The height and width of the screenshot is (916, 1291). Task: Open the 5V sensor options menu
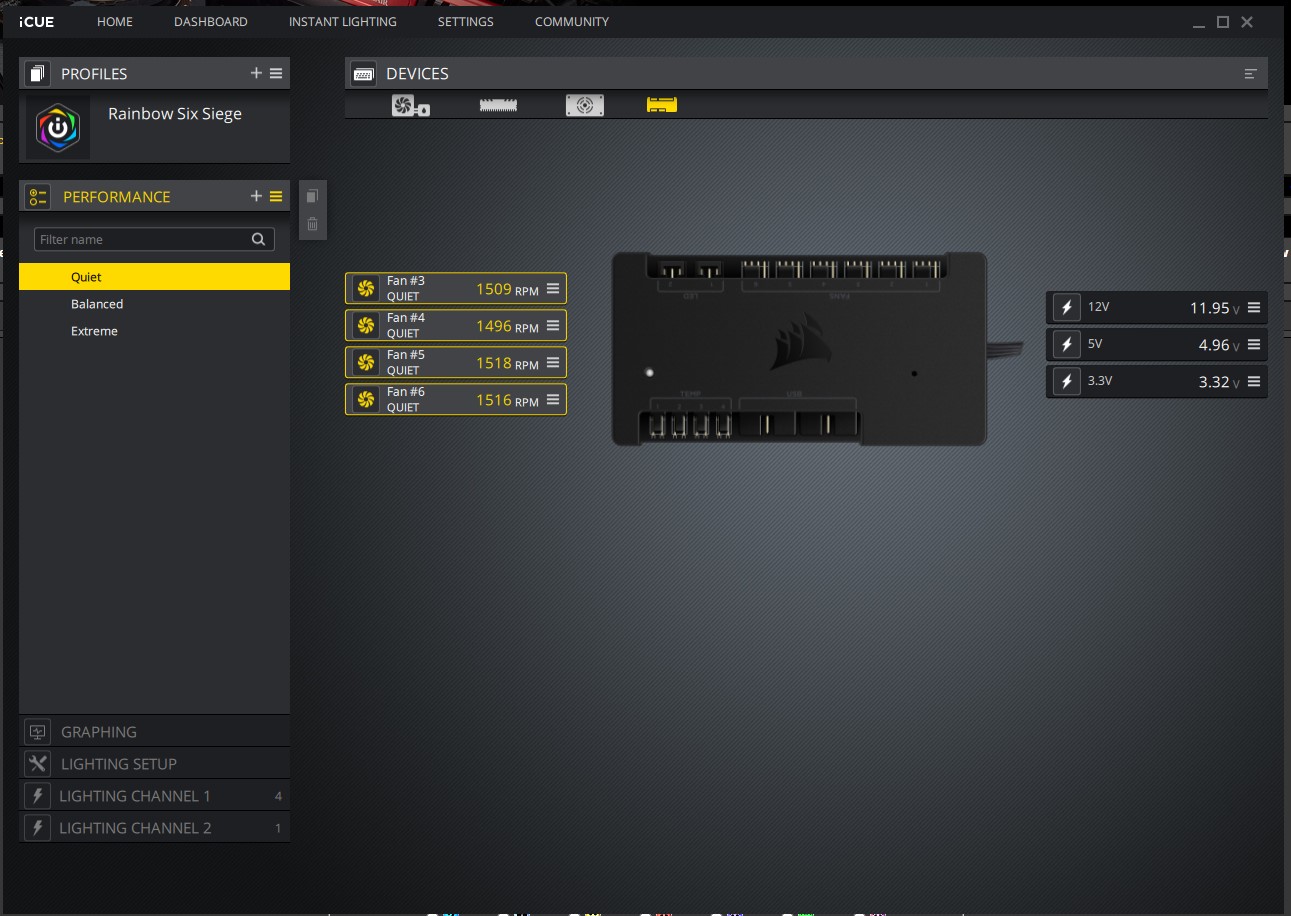(x=1254, y=344)
